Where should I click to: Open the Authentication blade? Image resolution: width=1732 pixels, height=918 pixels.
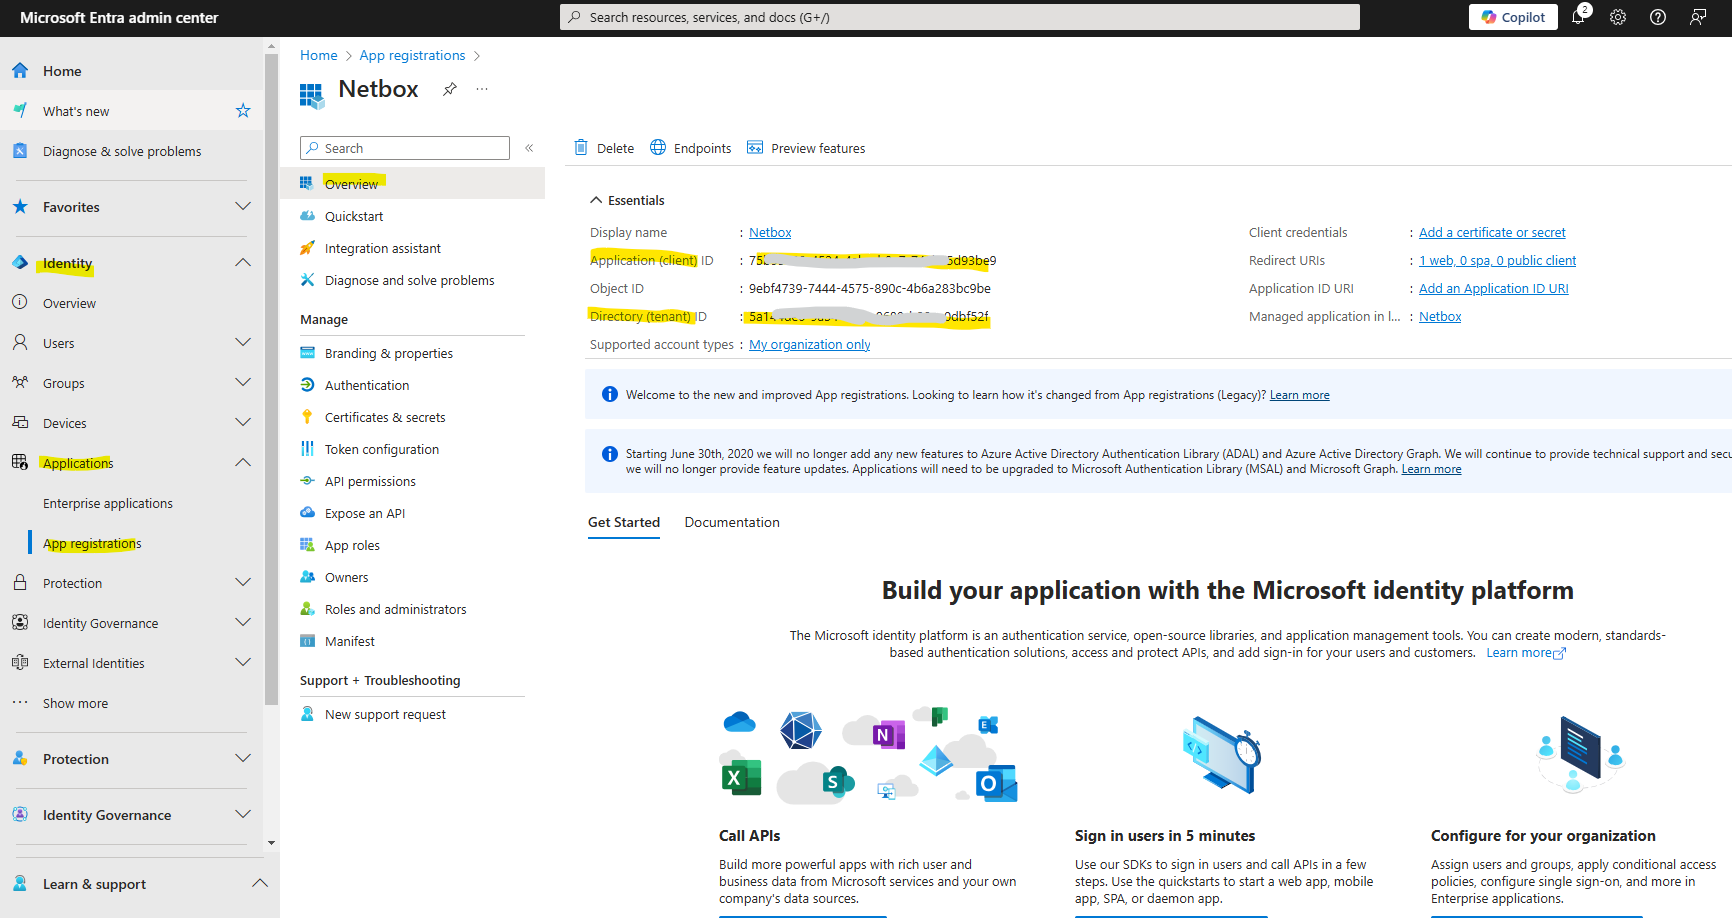(366, 385)
